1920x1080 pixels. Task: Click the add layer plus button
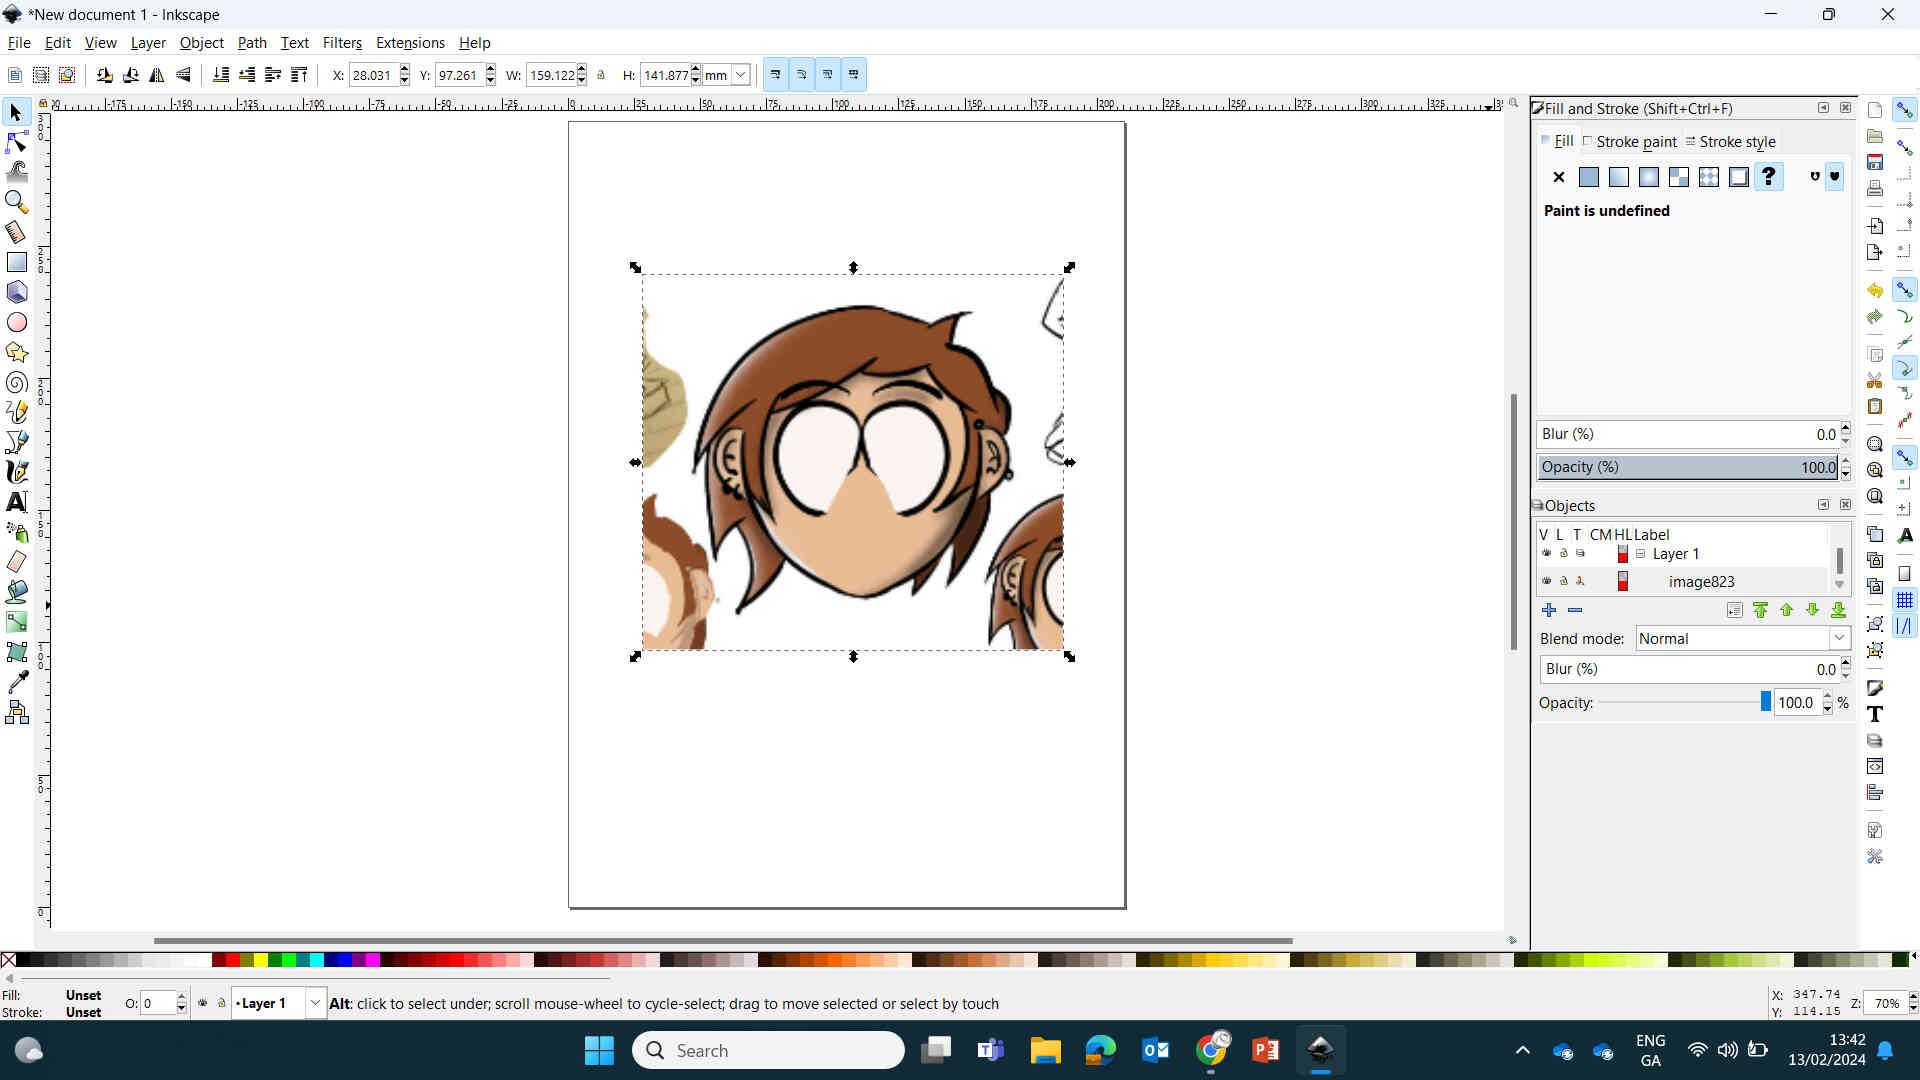[1549, 610]
